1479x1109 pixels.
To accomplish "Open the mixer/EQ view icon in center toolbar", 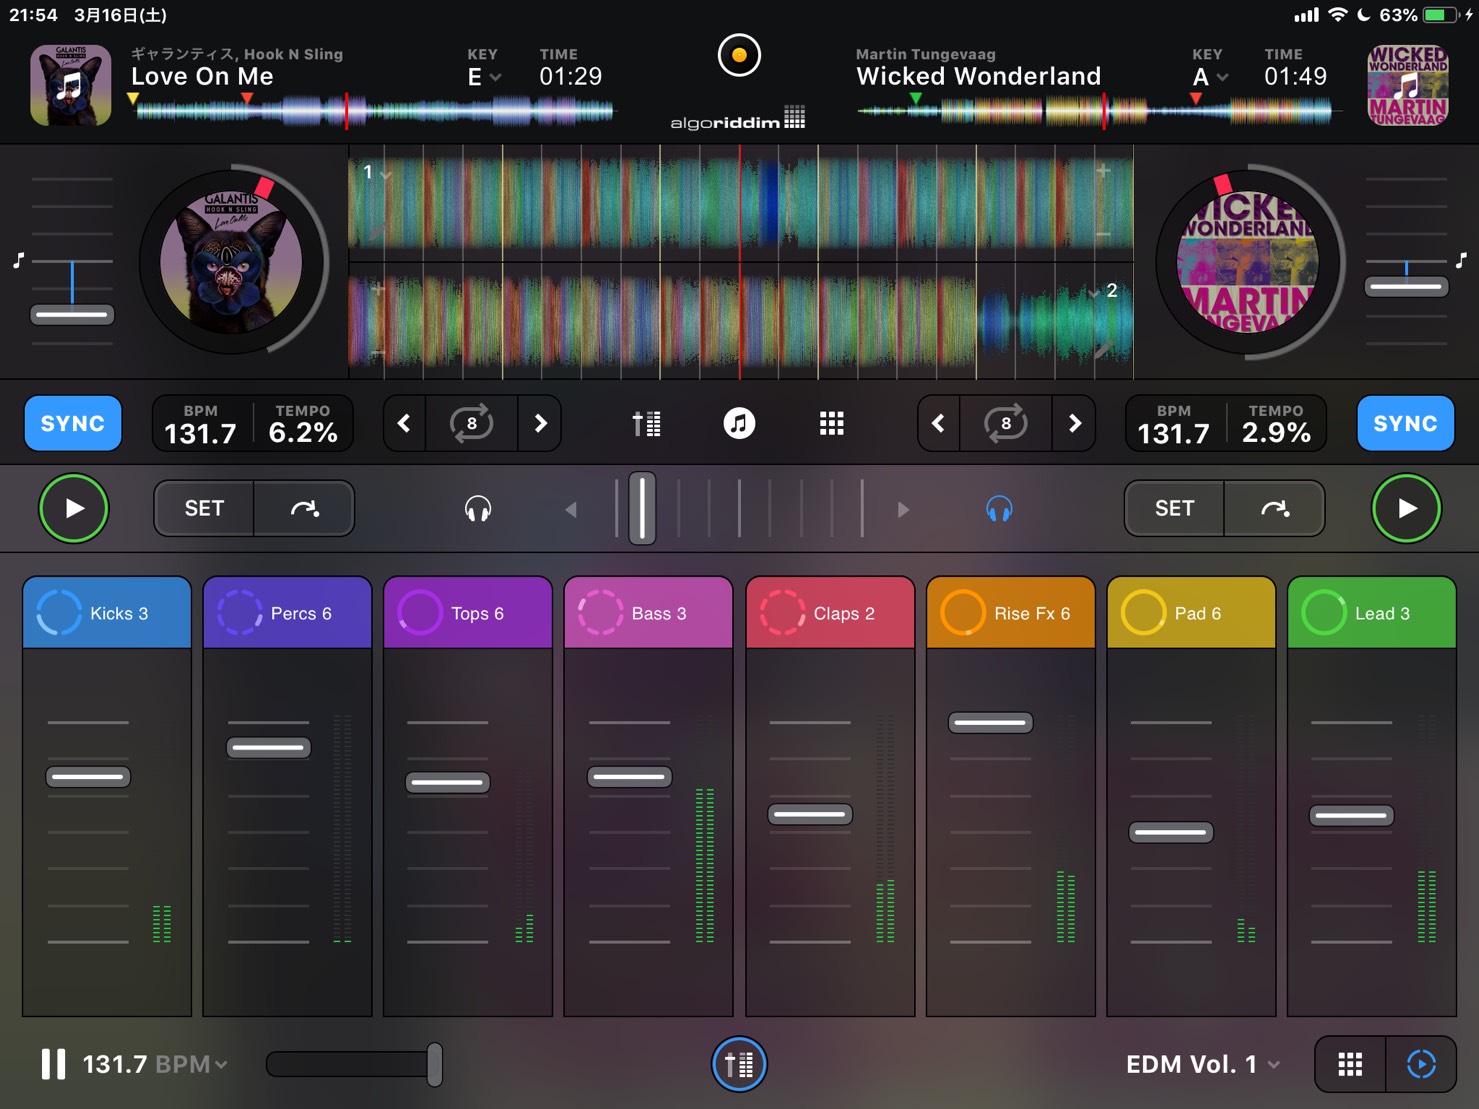I will pyautogui.click(x=646, y=424).
